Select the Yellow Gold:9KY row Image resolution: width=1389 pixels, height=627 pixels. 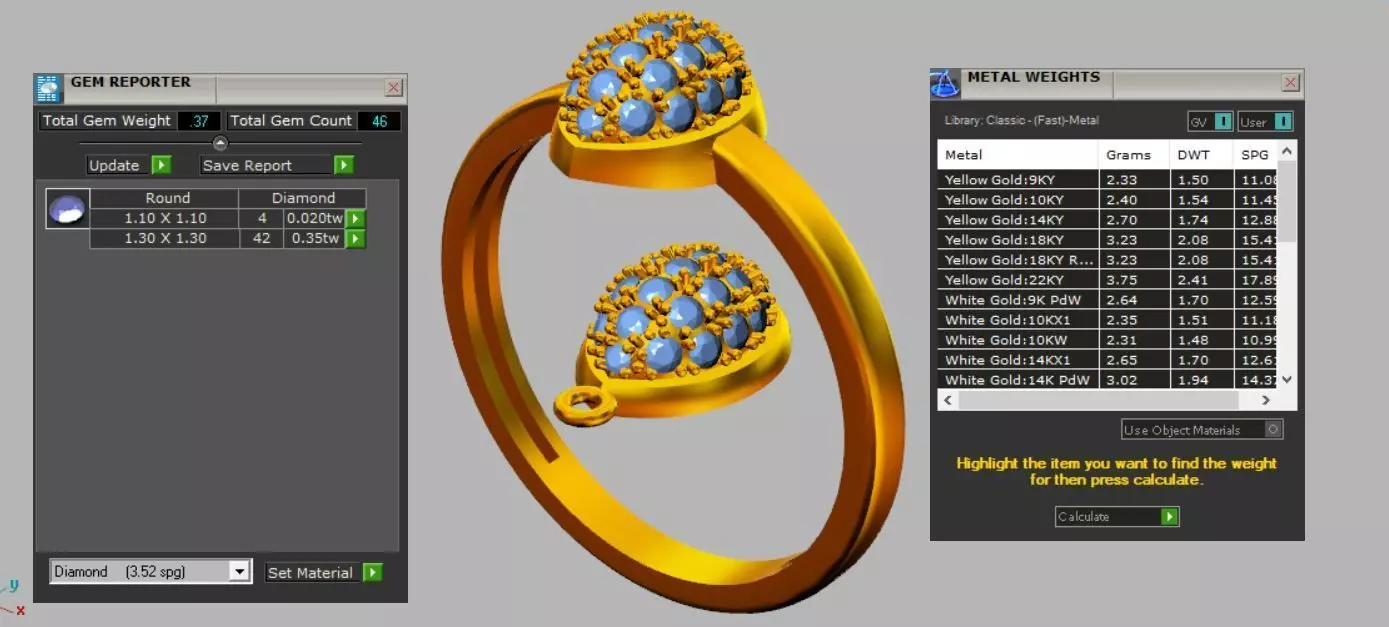pyautogui.click(x=1108, y=180)
